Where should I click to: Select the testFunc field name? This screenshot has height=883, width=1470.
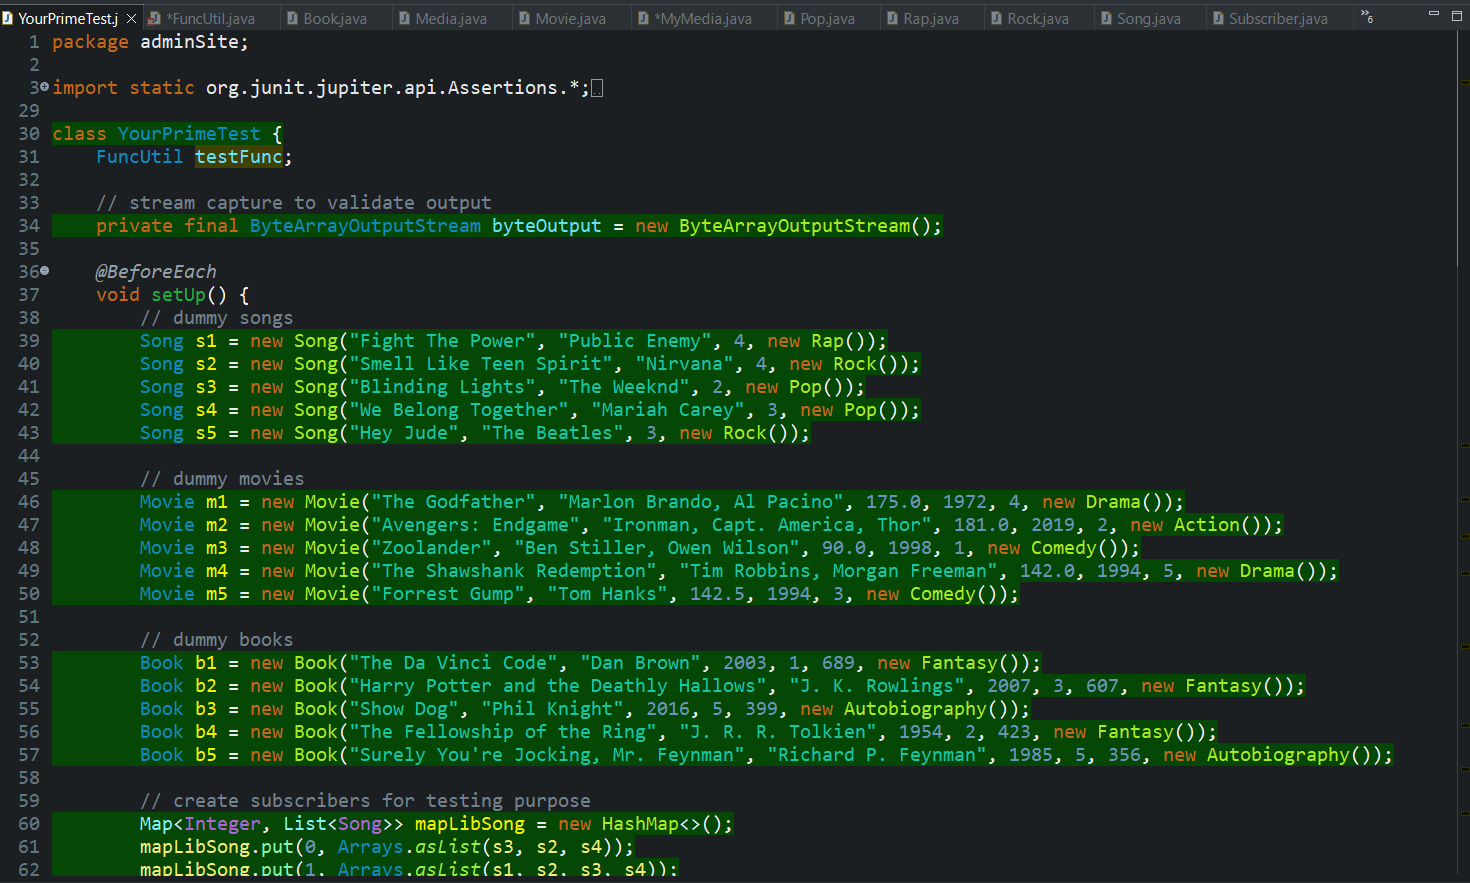pos(239,157)
